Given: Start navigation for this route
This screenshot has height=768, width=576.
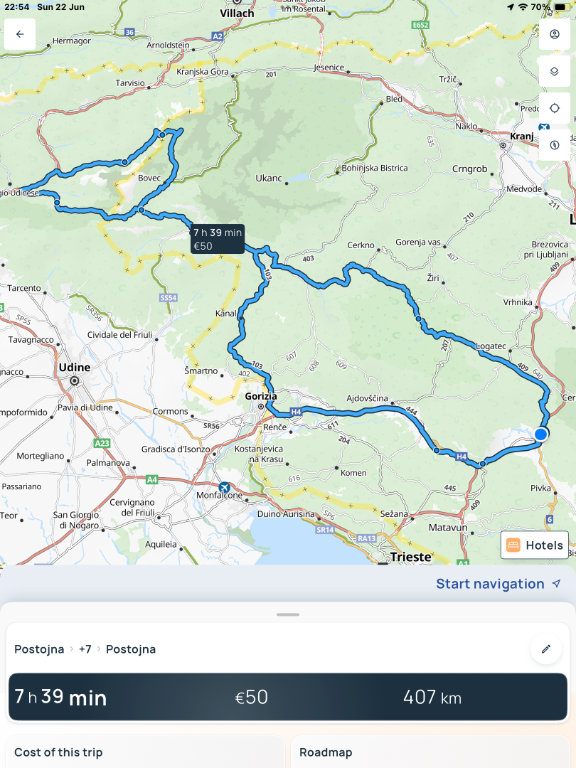Looking at the screenshot, I should tap(490, 584).
